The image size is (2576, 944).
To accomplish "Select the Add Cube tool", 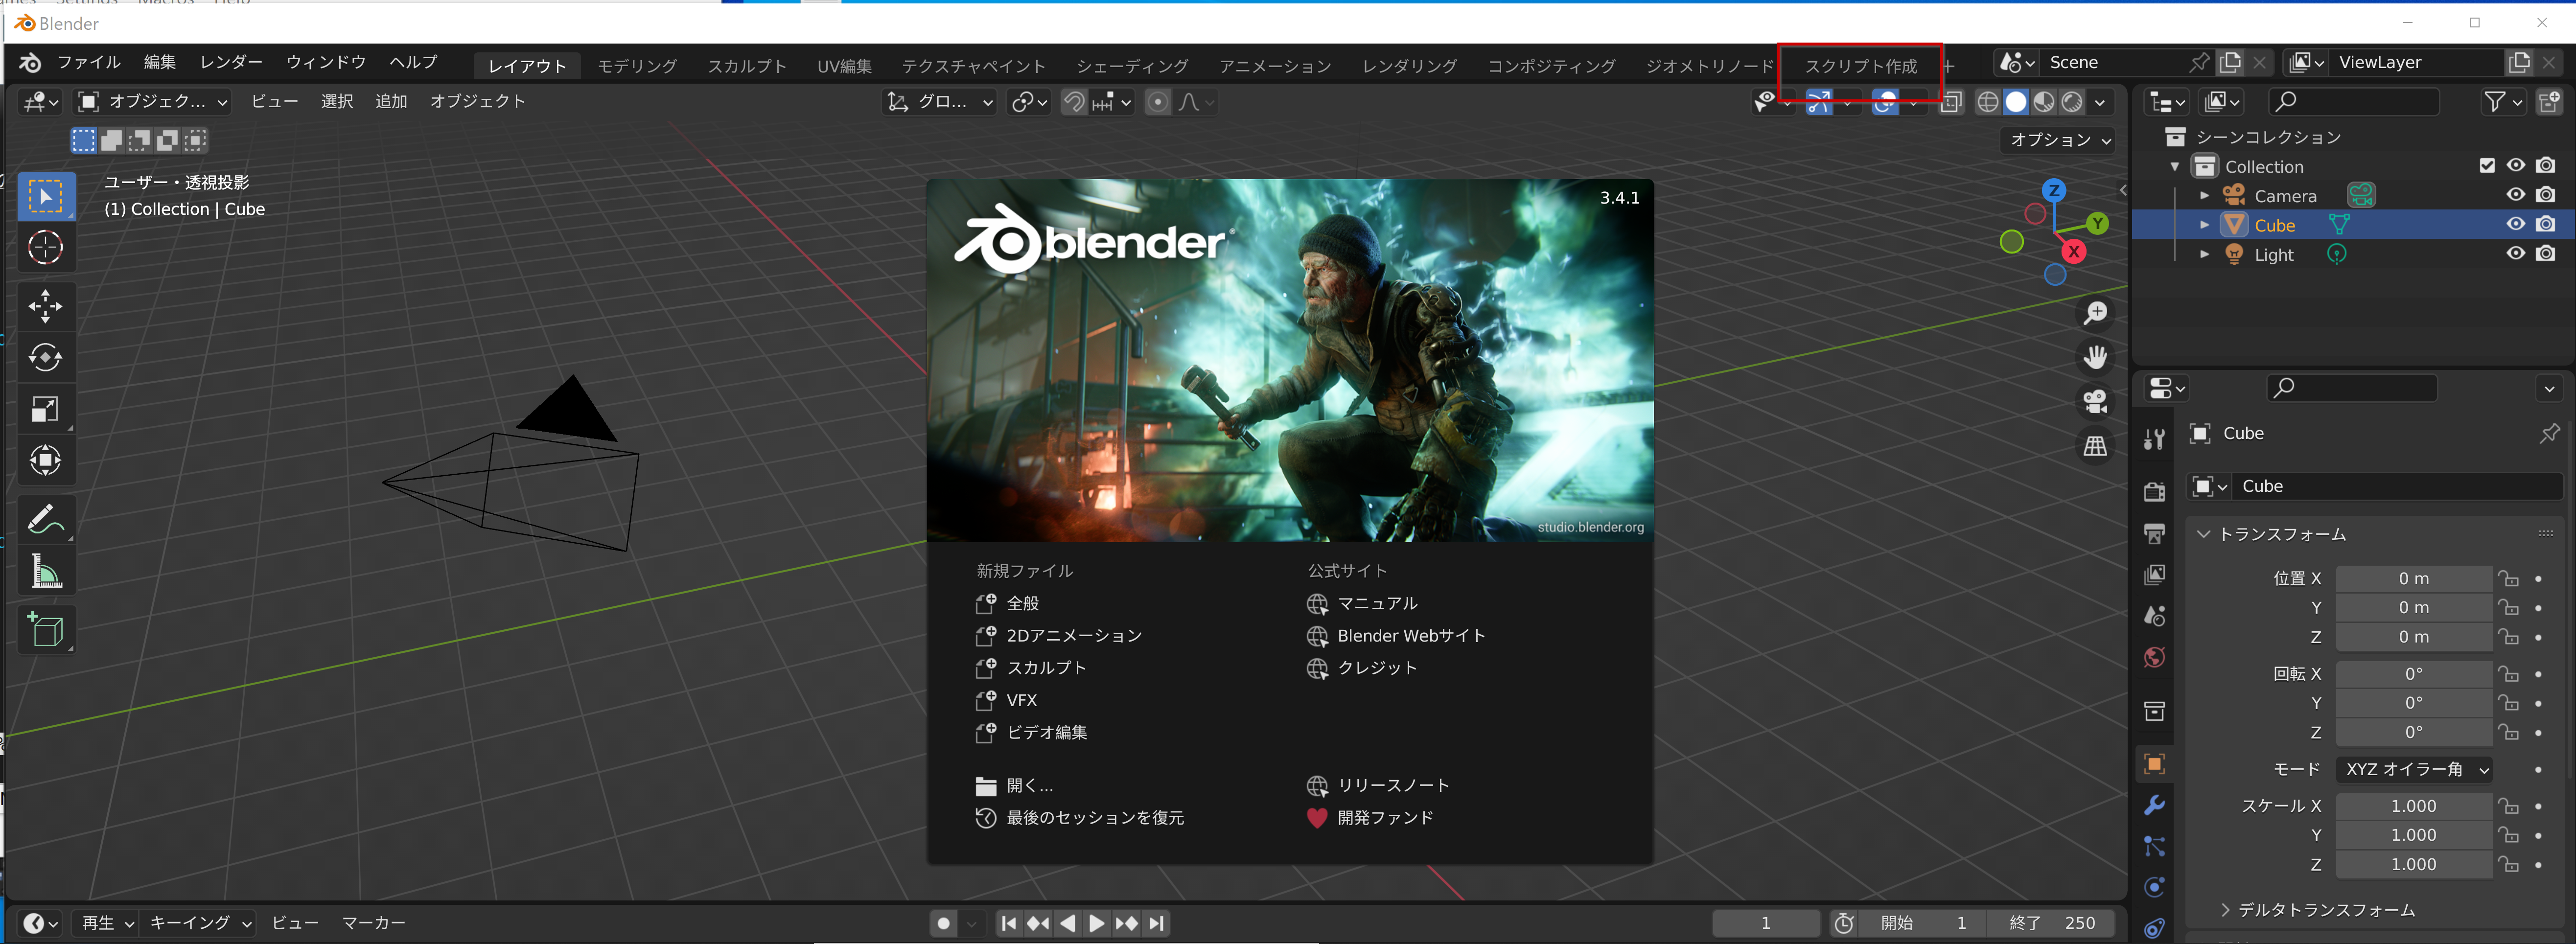I will pos(45,630).
